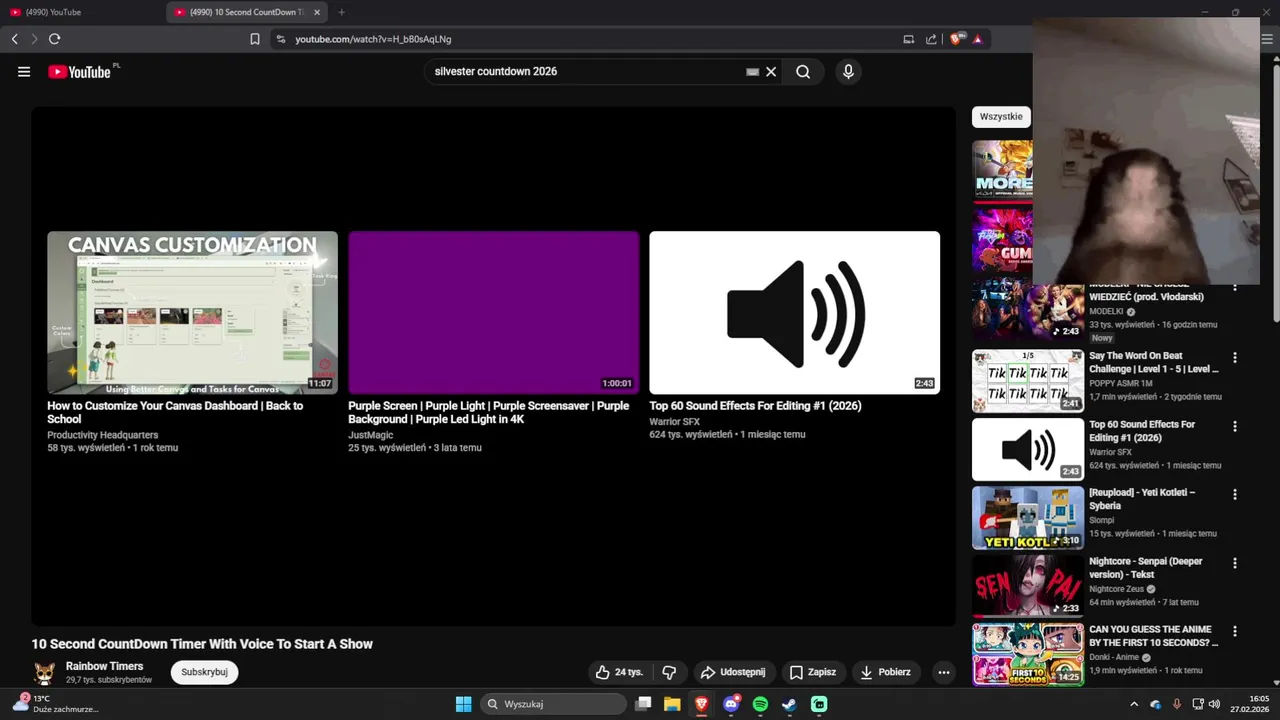Click the cast/install screen icon in address bar
Image resolution: width=1280 pixels, height=720 pixels.
click(x=908, y=39)
